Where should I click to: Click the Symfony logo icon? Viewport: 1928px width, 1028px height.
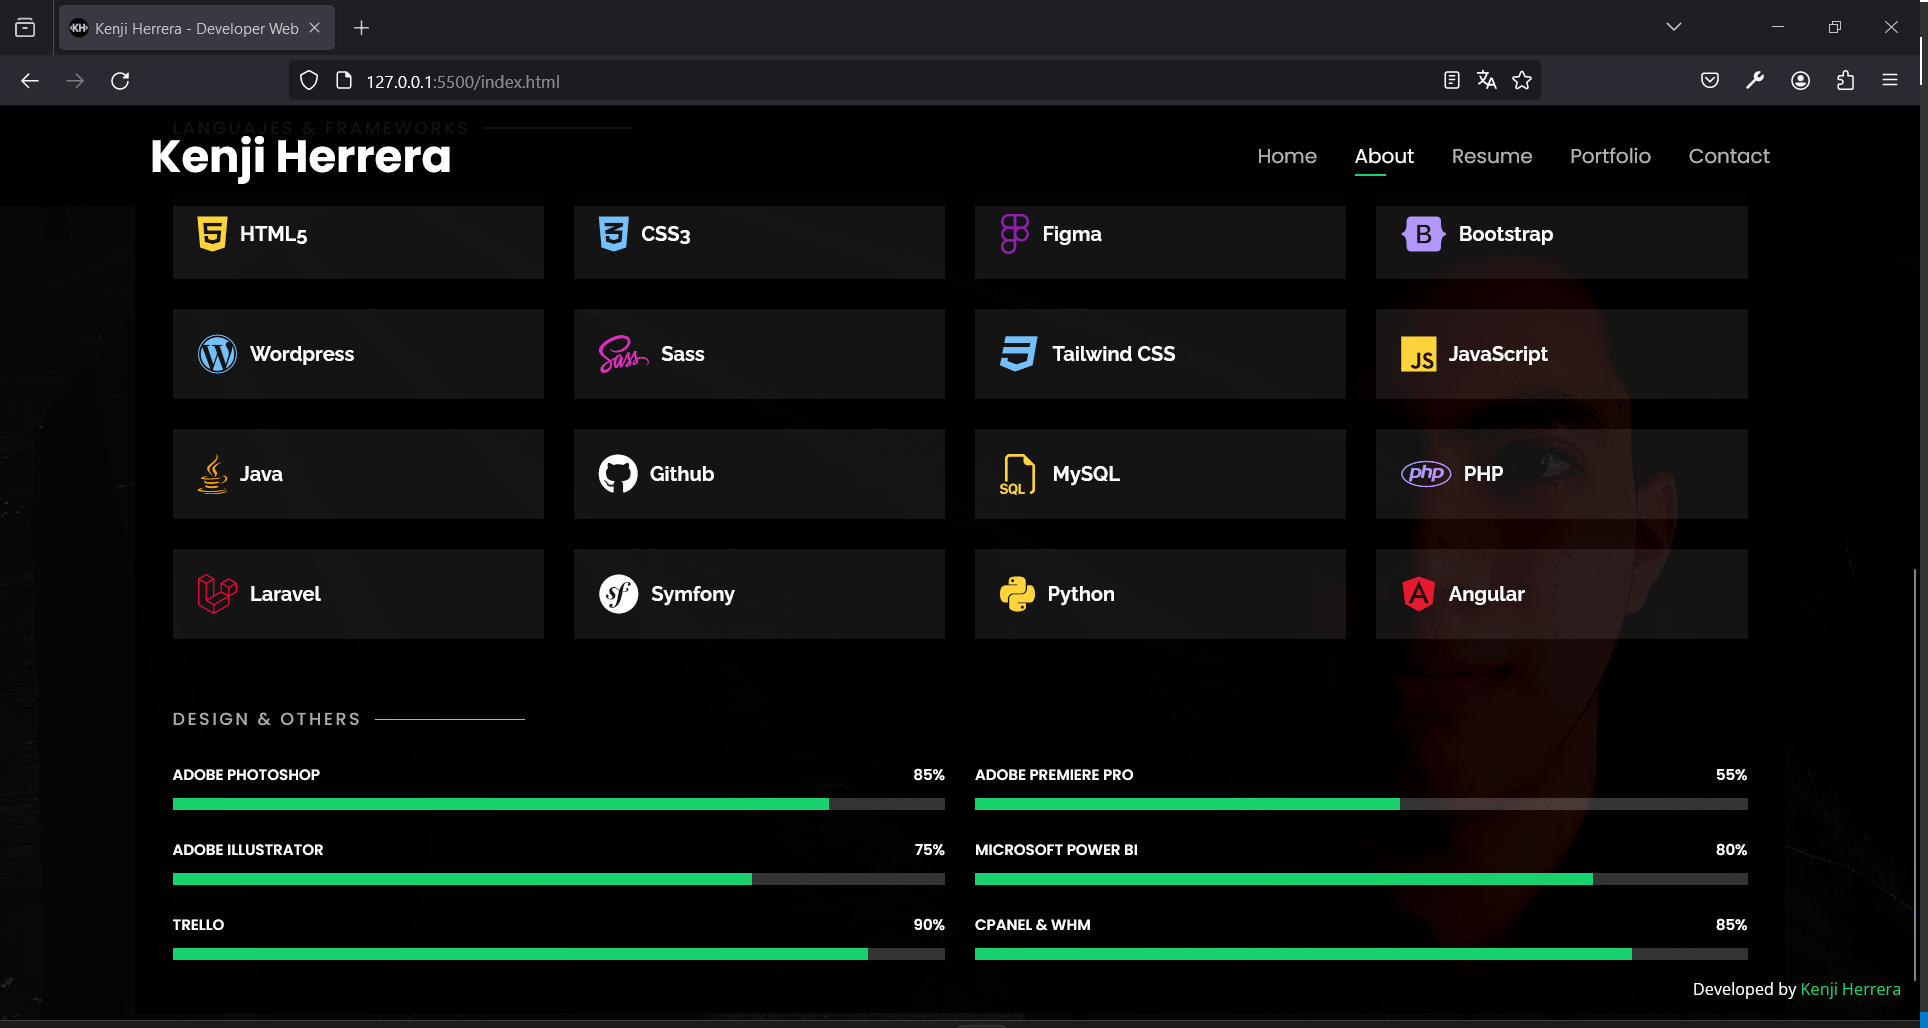[619, 594]
